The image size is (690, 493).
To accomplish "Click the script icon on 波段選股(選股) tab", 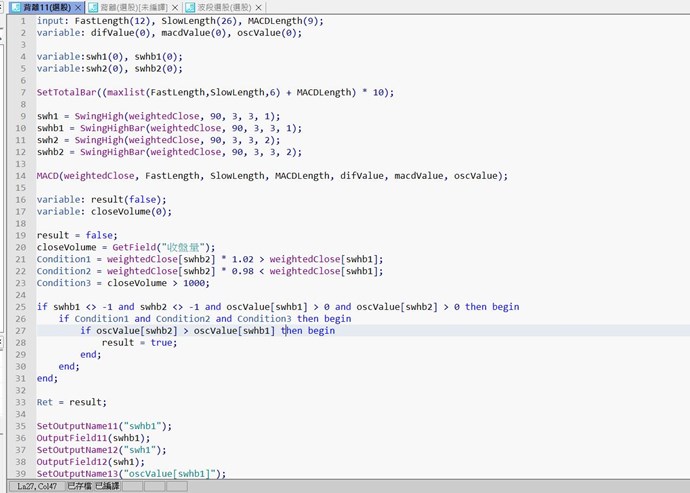I will coord(190,7).
